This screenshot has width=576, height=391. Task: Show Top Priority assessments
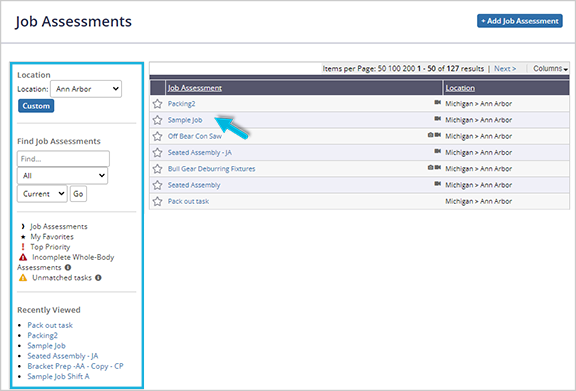click(50, 247)
